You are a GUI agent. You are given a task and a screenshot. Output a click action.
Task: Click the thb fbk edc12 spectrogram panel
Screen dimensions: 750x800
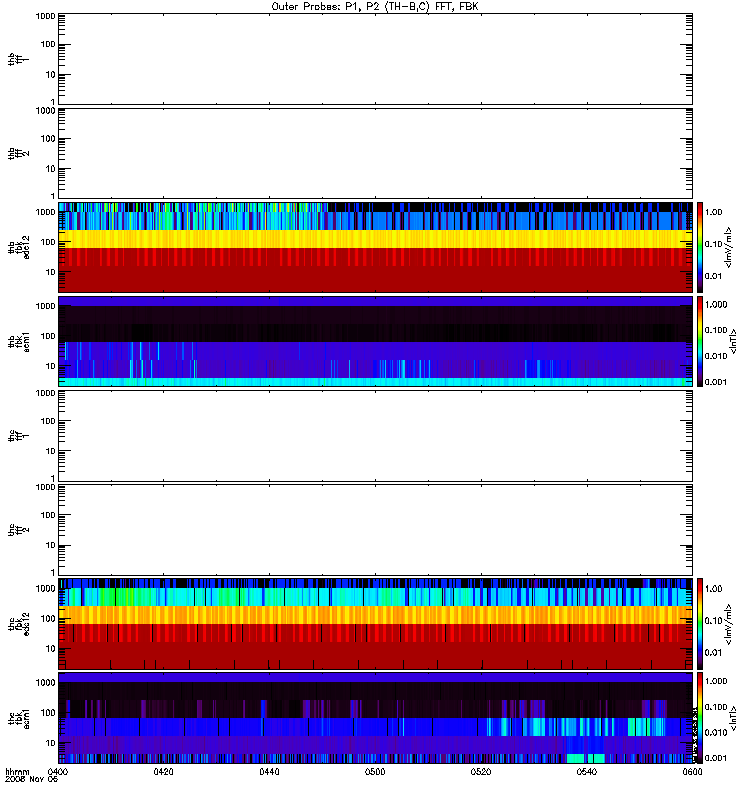coord(375,247)
